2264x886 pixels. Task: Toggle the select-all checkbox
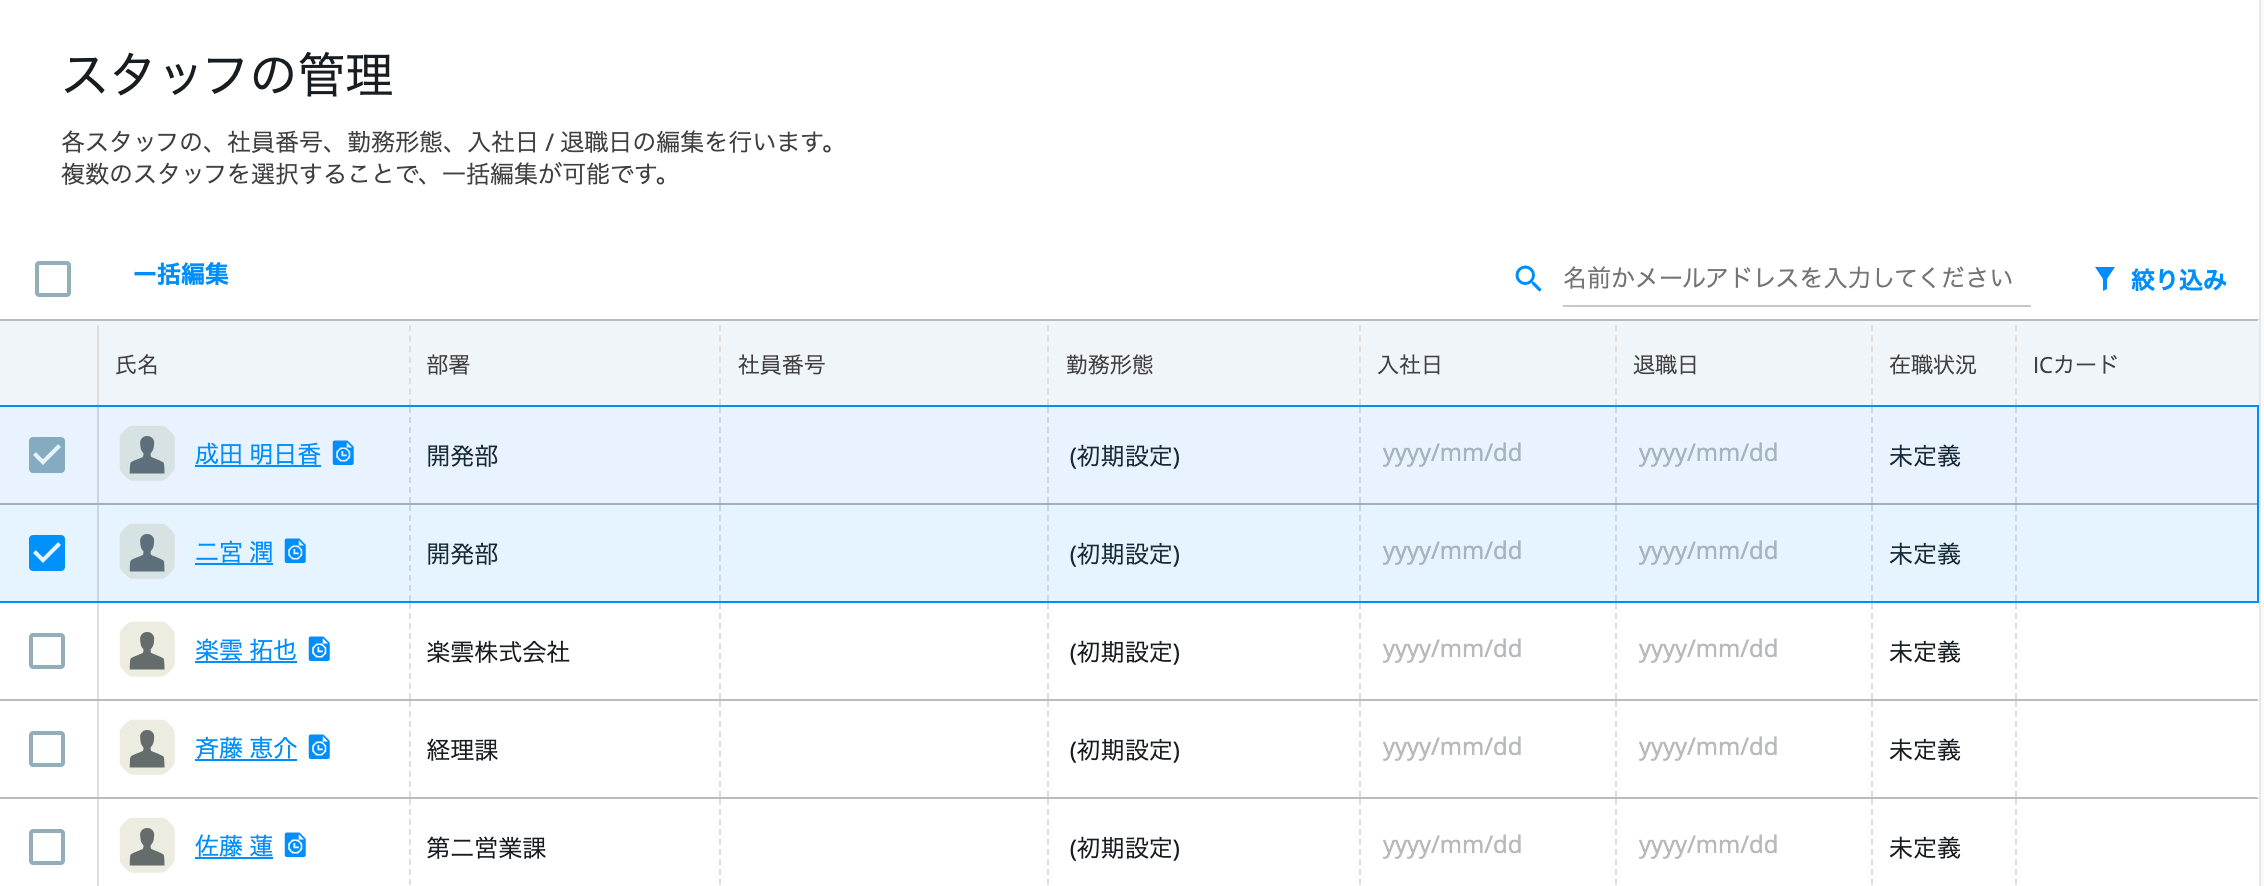click(53, 279)
